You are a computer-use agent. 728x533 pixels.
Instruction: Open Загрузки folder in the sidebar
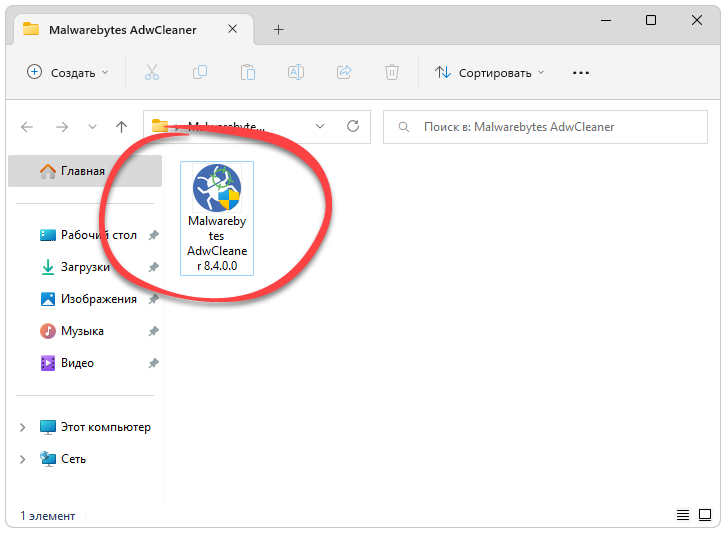point(85,267)
